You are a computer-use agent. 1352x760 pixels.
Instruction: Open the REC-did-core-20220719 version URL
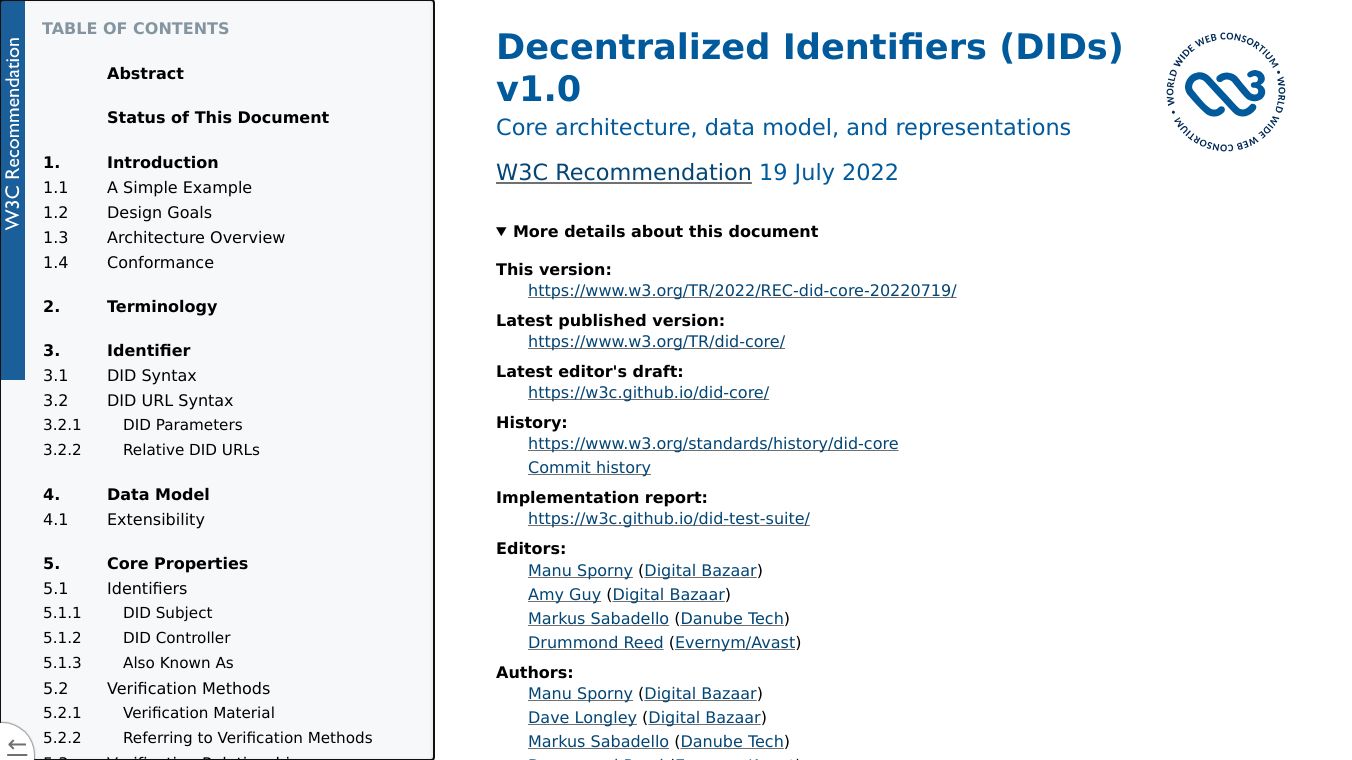pos(742,290)
